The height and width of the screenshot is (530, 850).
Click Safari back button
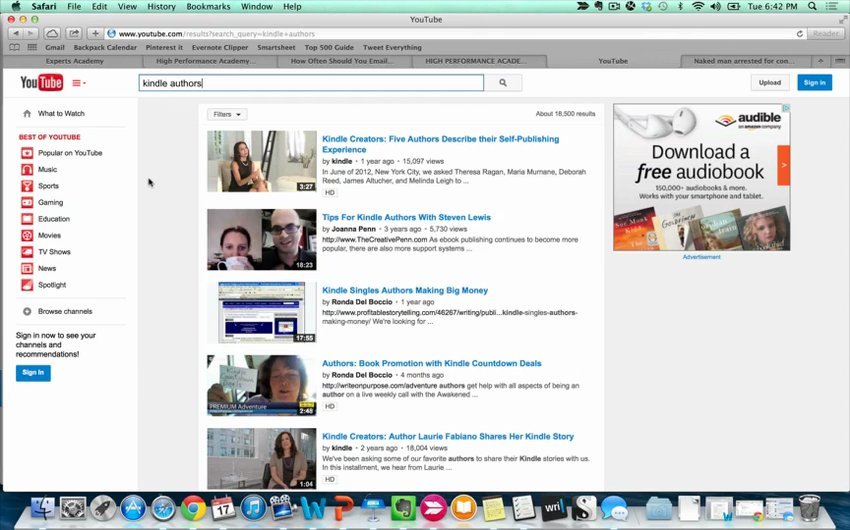click(16, 34)
